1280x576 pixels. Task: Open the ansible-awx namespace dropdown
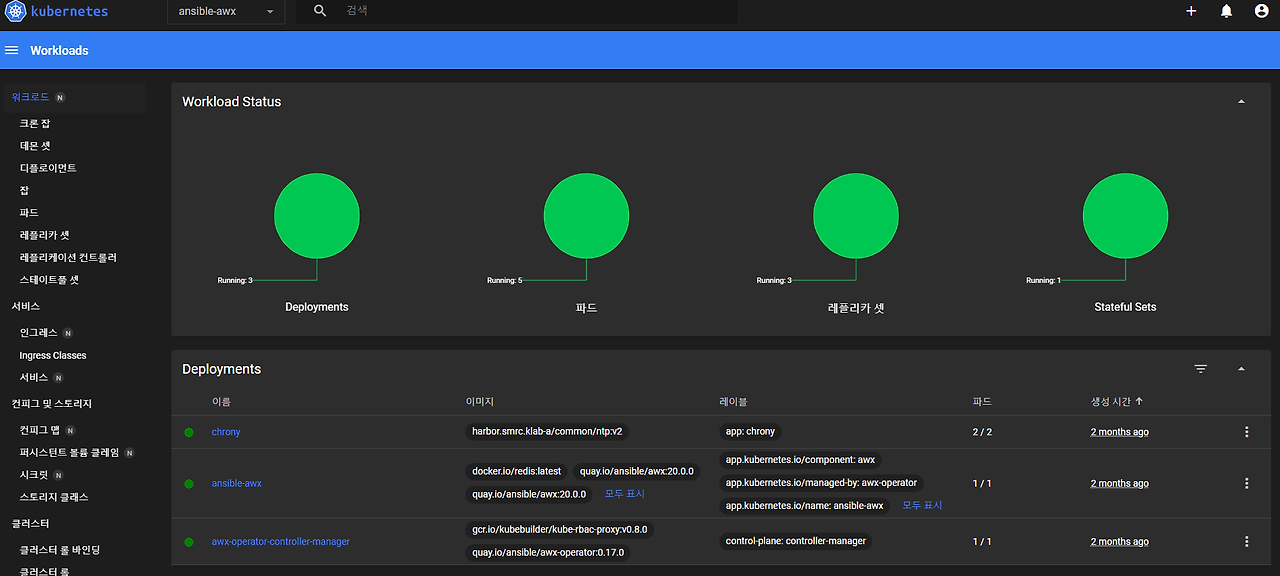pyautogui.click(x=226, y=12)
